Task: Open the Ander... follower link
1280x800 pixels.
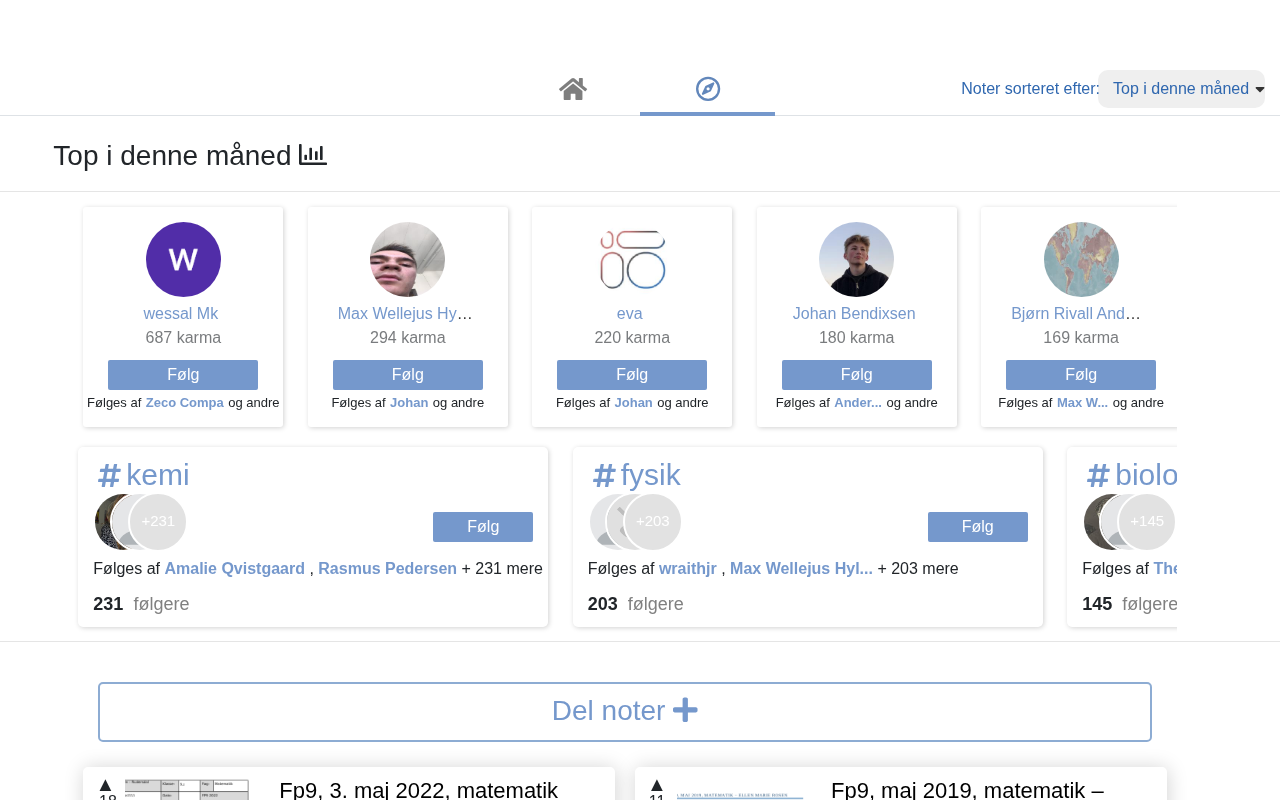Action: (x=858, y=403)
